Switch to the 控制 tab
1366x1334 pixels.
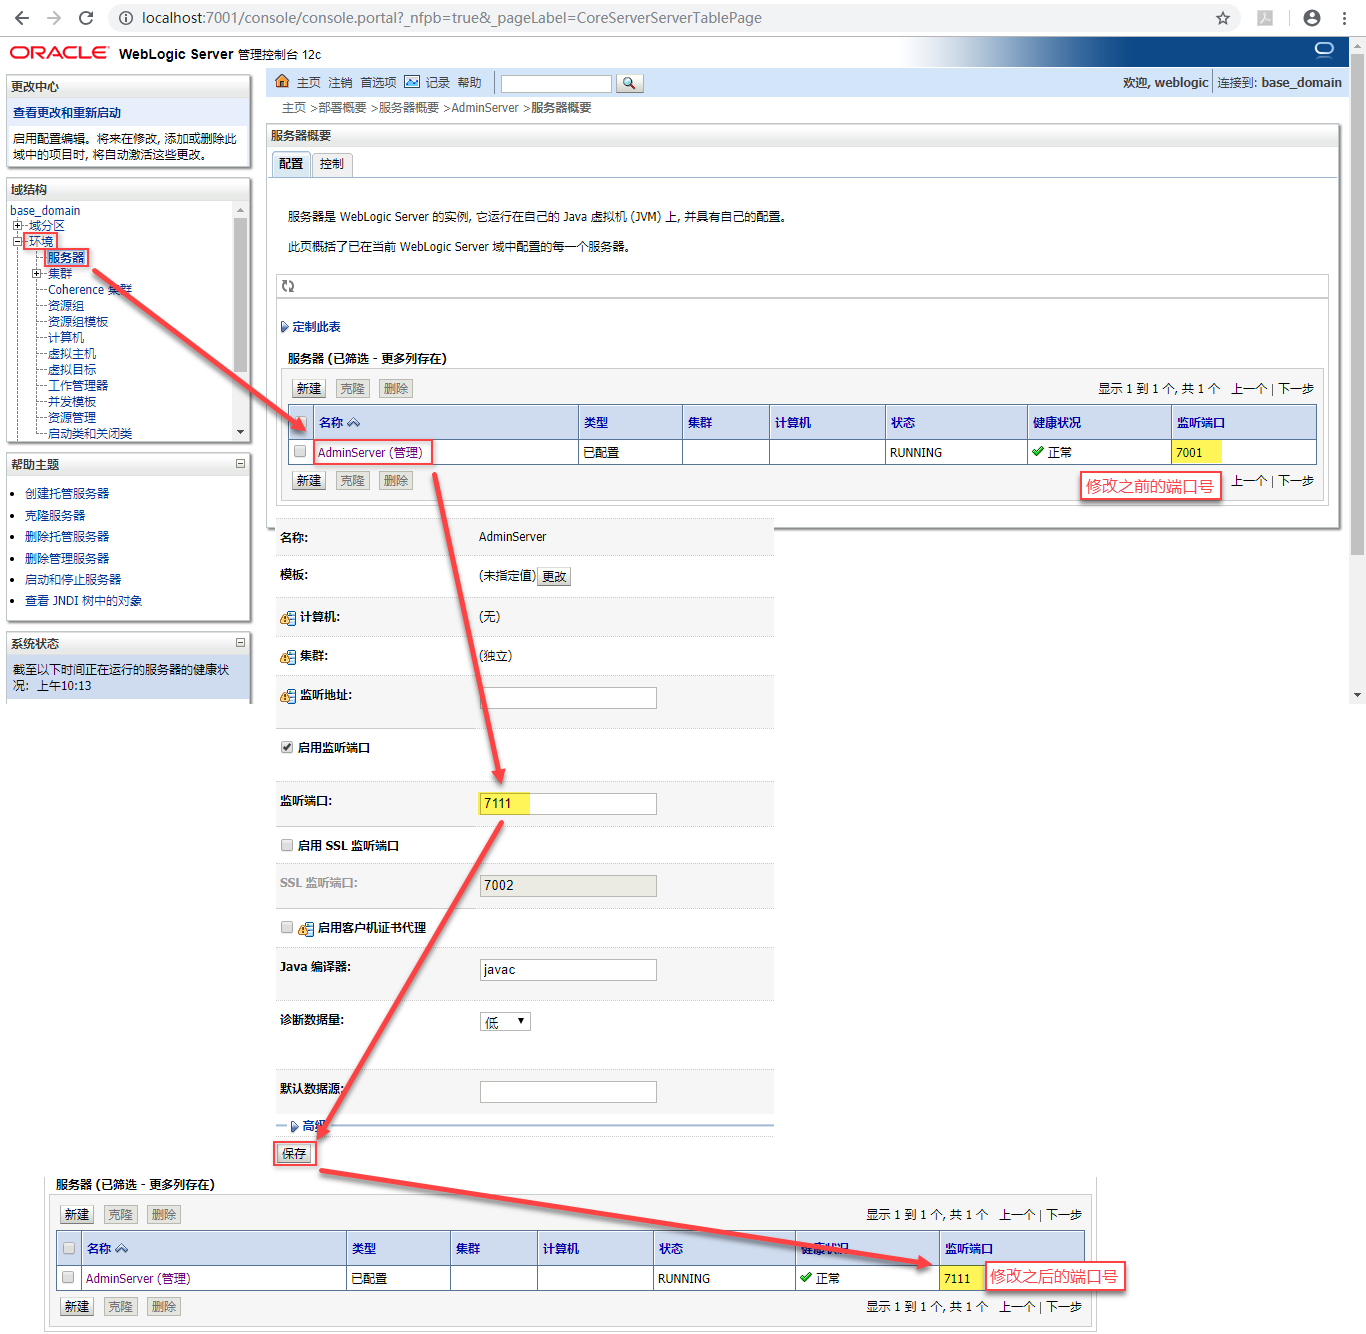point(332,164)
